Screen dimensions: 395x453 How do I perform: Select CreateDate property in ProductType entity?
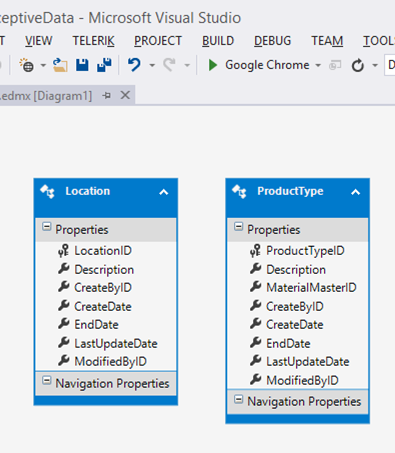click(295, 325)
